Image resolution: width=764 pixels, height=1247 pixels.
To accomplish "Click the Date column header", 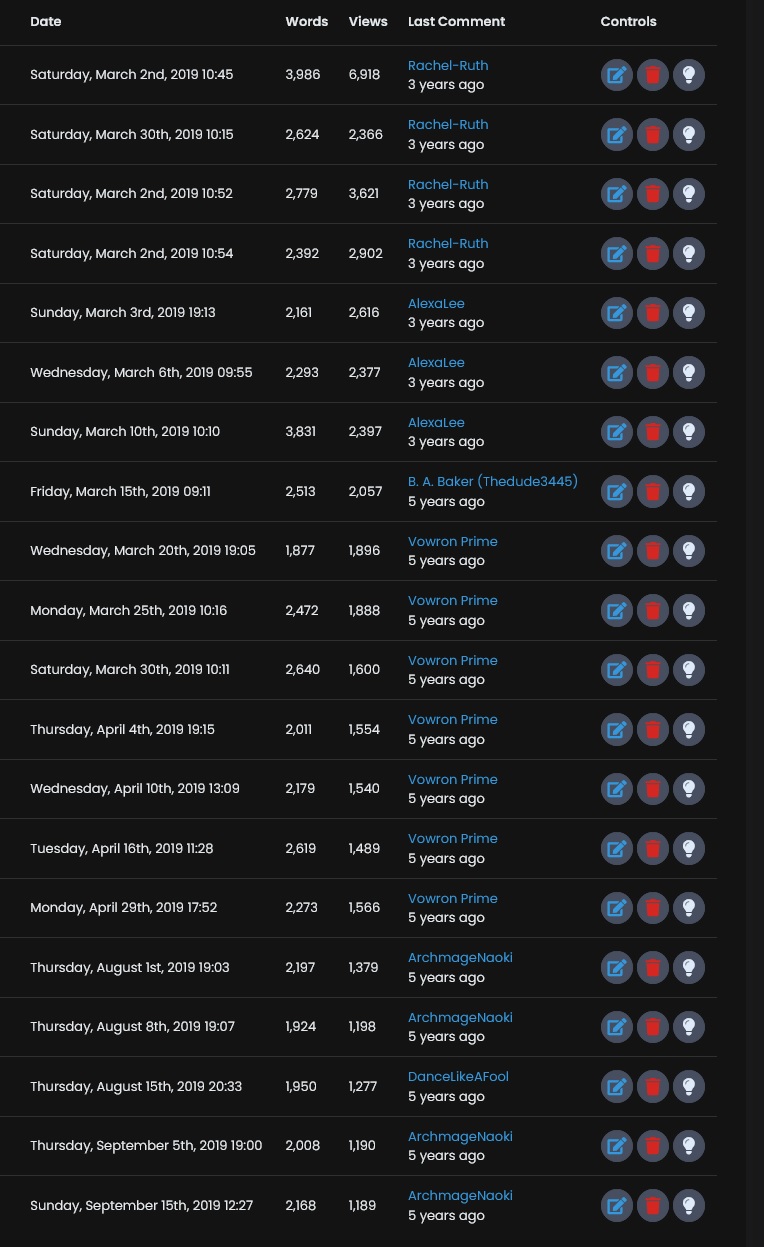I will click(x=46, y=21).
